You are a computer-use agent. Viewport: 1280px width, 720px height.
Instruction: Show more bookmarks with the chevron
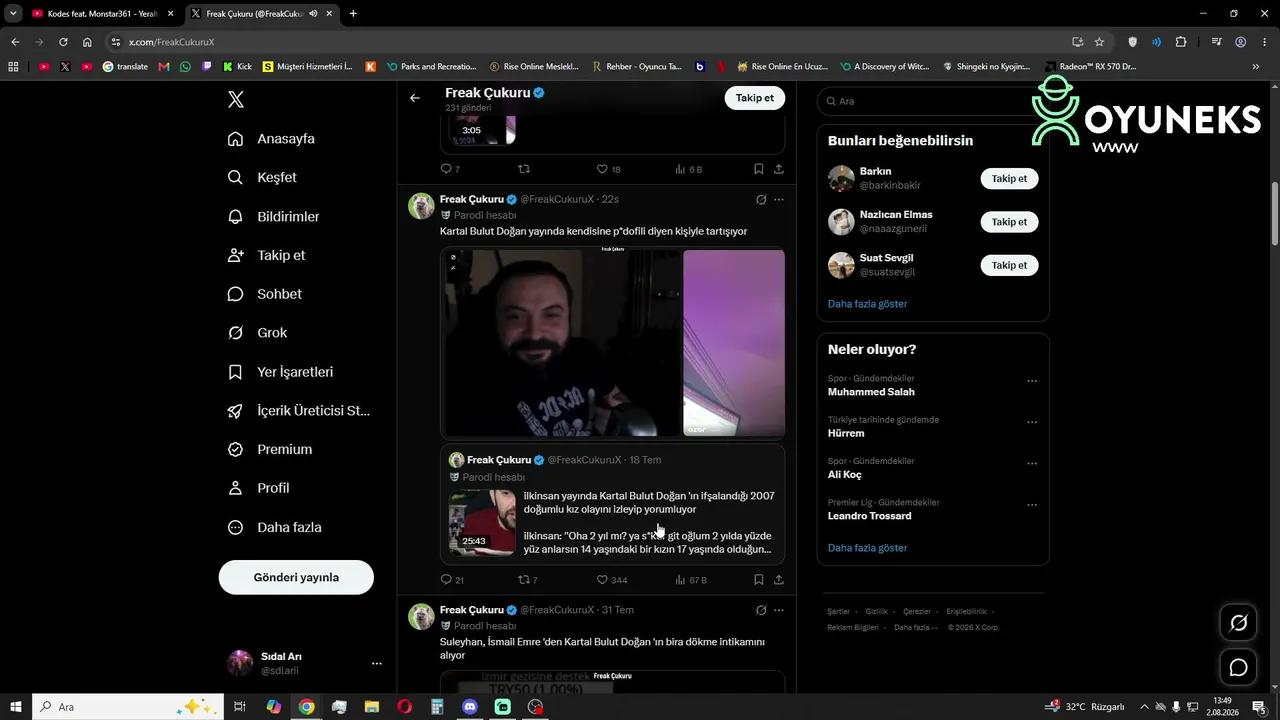(x=1256, y=67)
